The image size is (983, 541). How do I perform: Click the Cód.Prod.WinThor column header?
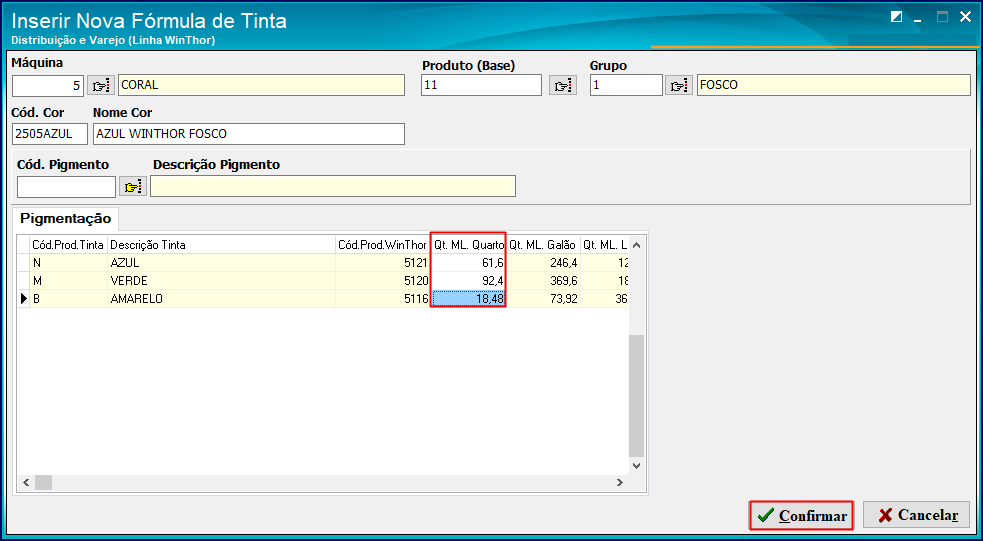point(382,245)
